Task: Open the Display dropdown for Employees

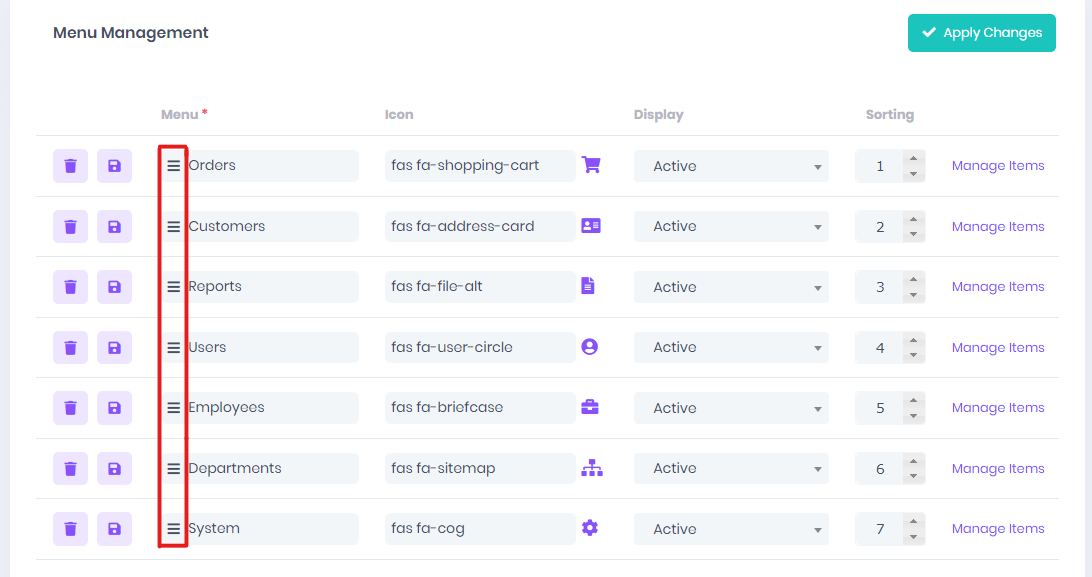Action: [x=731, y=408]
